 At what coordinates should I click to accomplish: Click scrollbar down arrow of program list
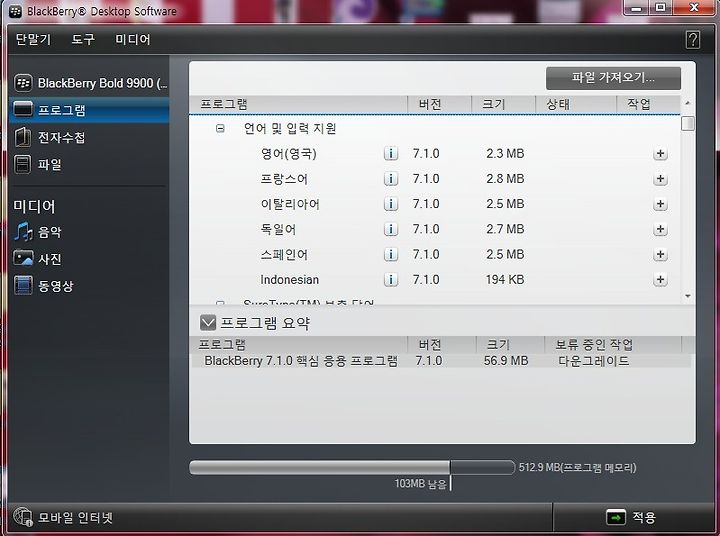point(687,296)
